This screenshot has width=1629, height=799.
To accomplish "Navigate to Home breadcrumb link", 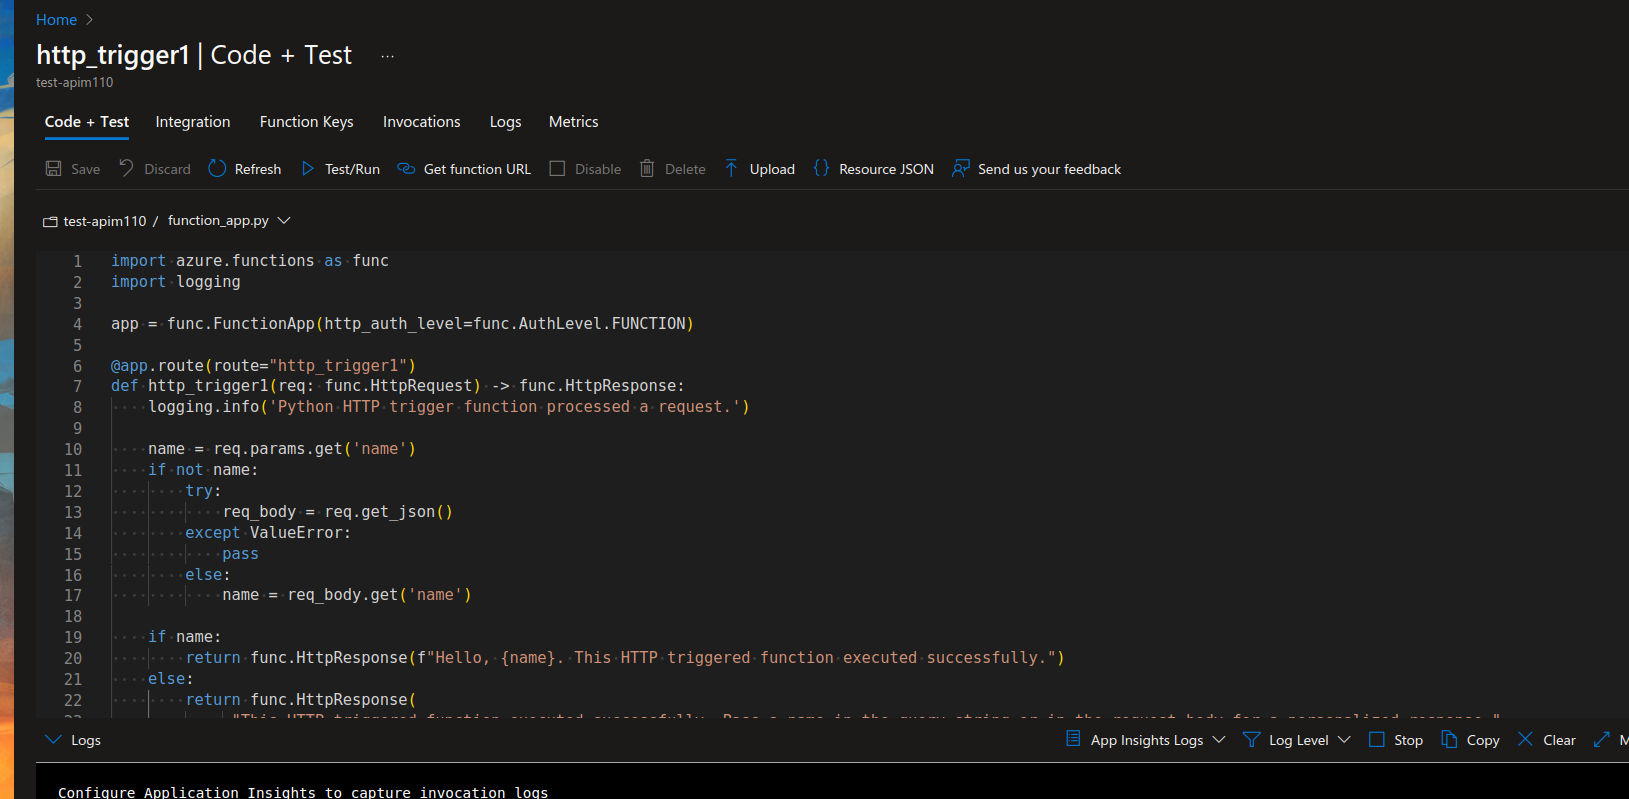I will pos(56,20).
